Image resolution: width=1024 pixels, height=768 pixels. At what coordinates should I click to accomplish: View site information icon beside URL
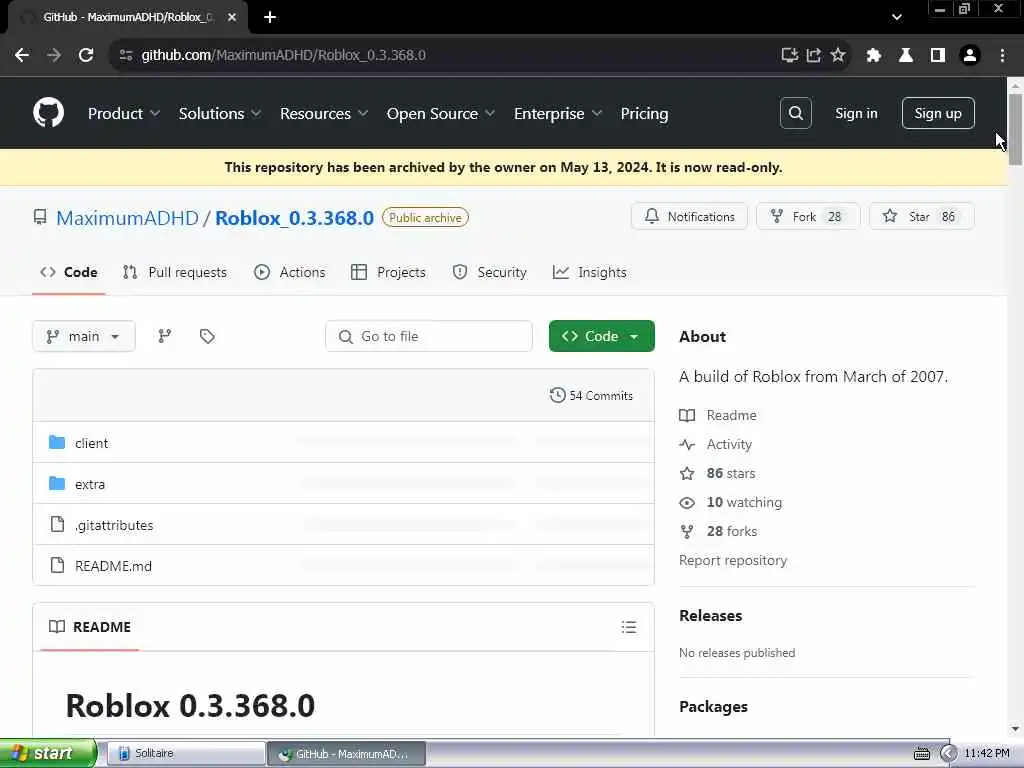pos(126,55)
